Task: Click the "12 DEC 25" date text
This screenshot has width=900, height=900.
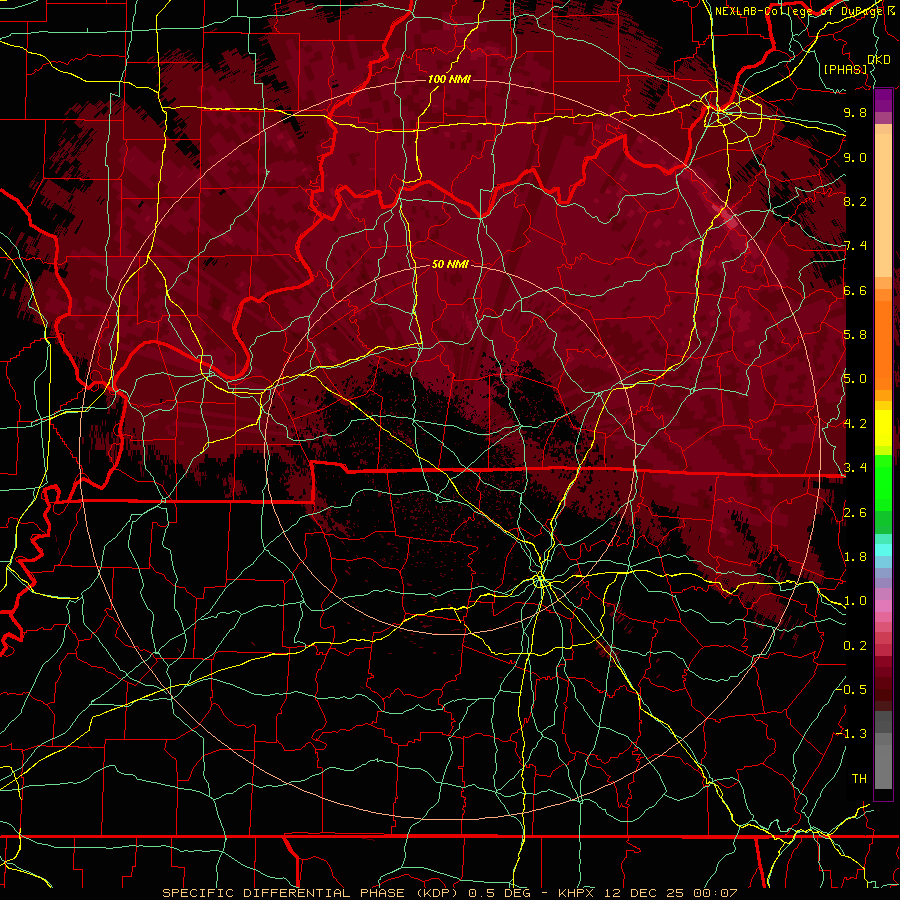Action: 645,893
